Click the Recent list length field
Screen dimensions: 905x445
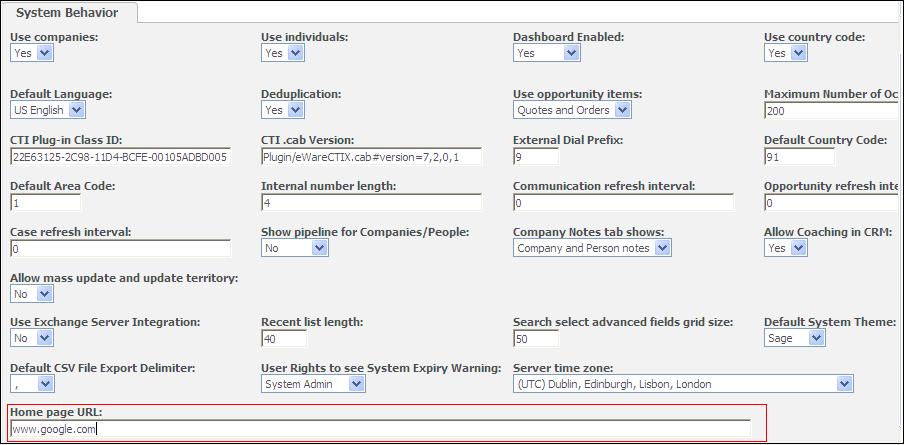click(x=284, y=339)
